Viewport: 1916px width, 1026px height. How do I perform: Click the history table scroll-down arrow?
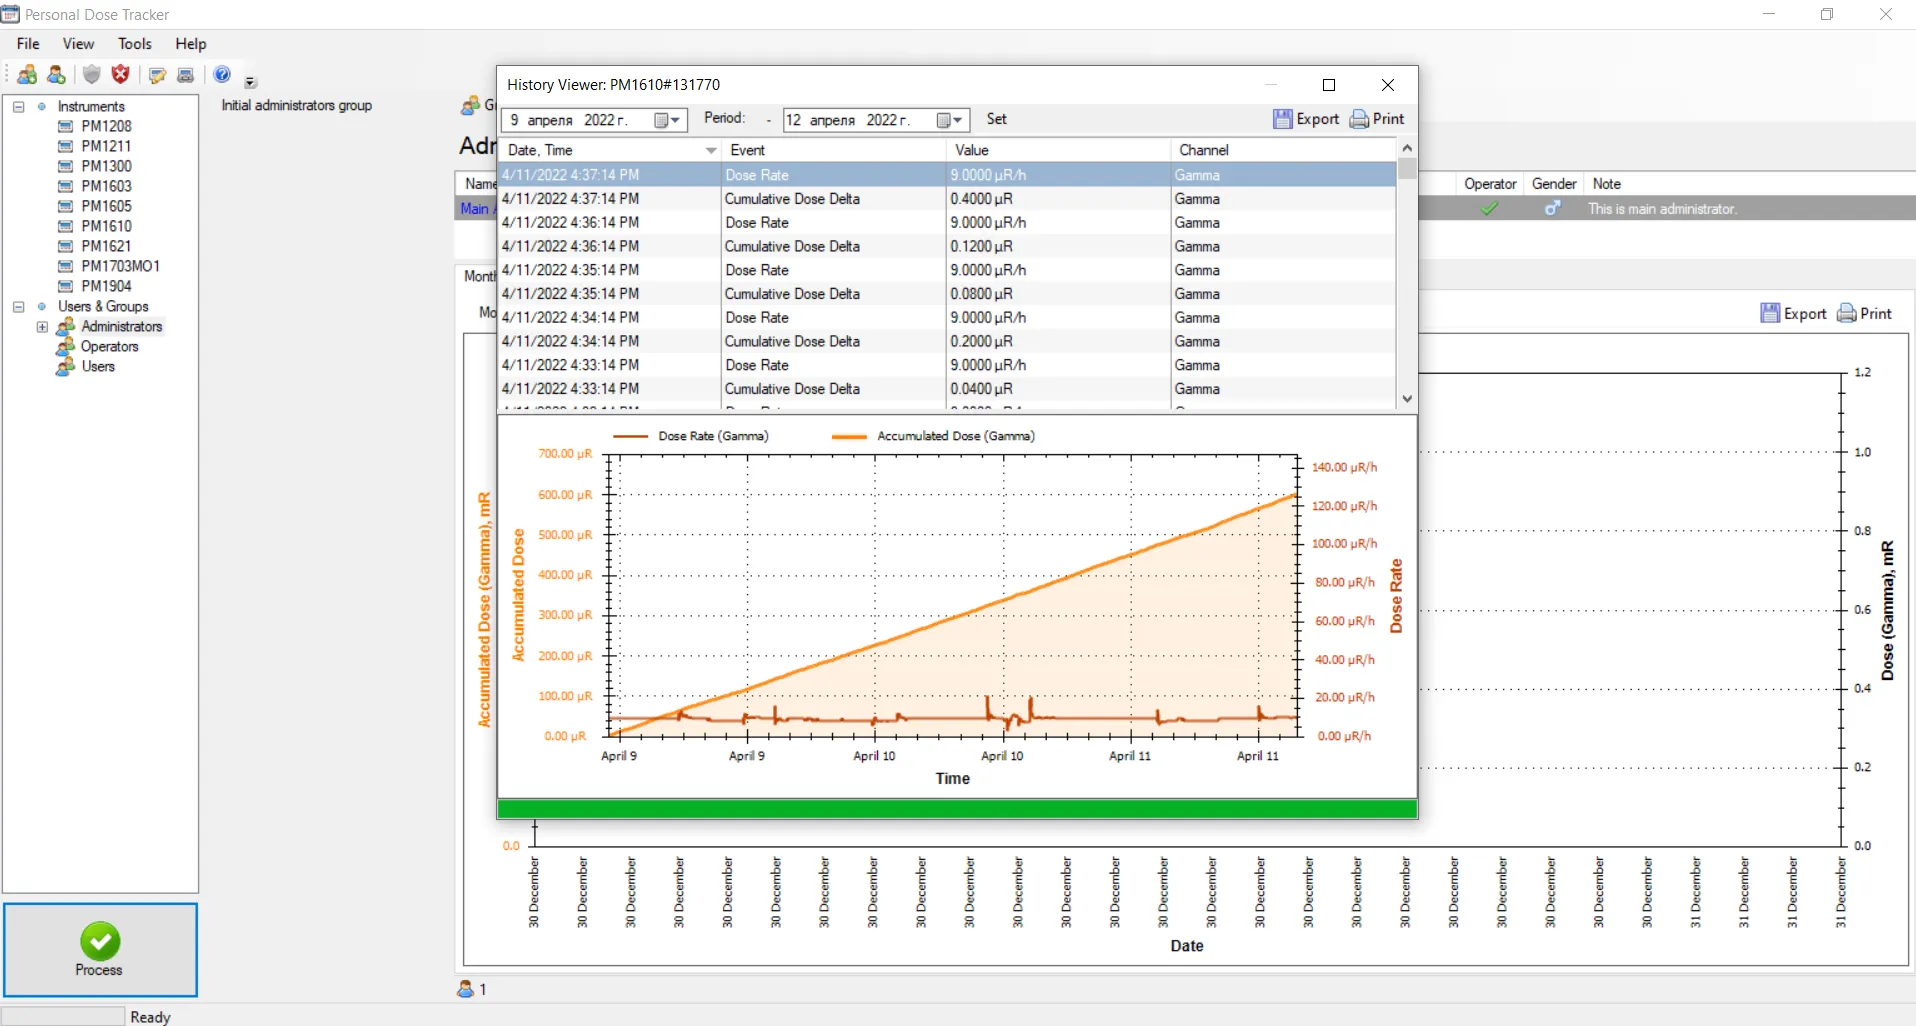pyautogui.click(x=1407, y=398)
